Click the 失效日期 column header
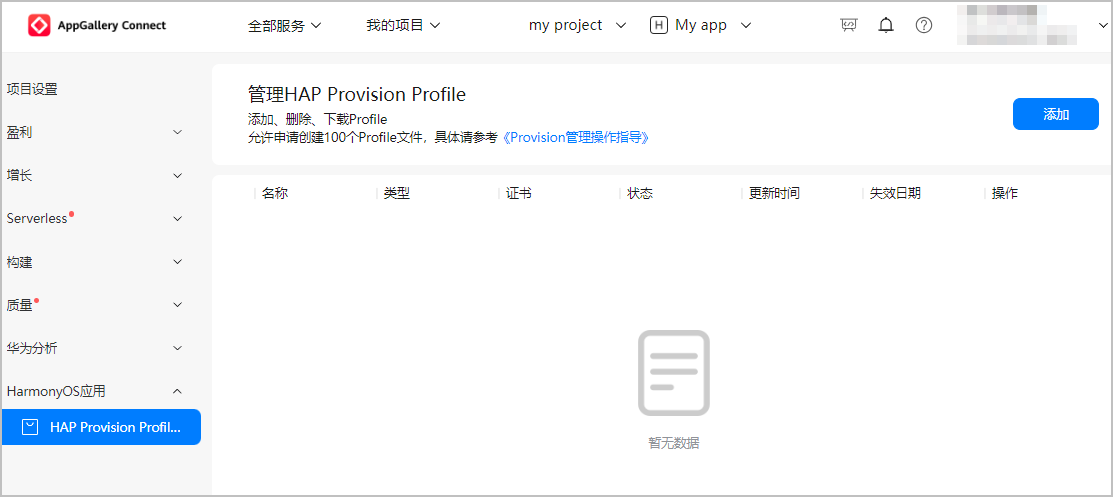The width and height of the screenshot is (1113, 497). [x=896, y=193]
